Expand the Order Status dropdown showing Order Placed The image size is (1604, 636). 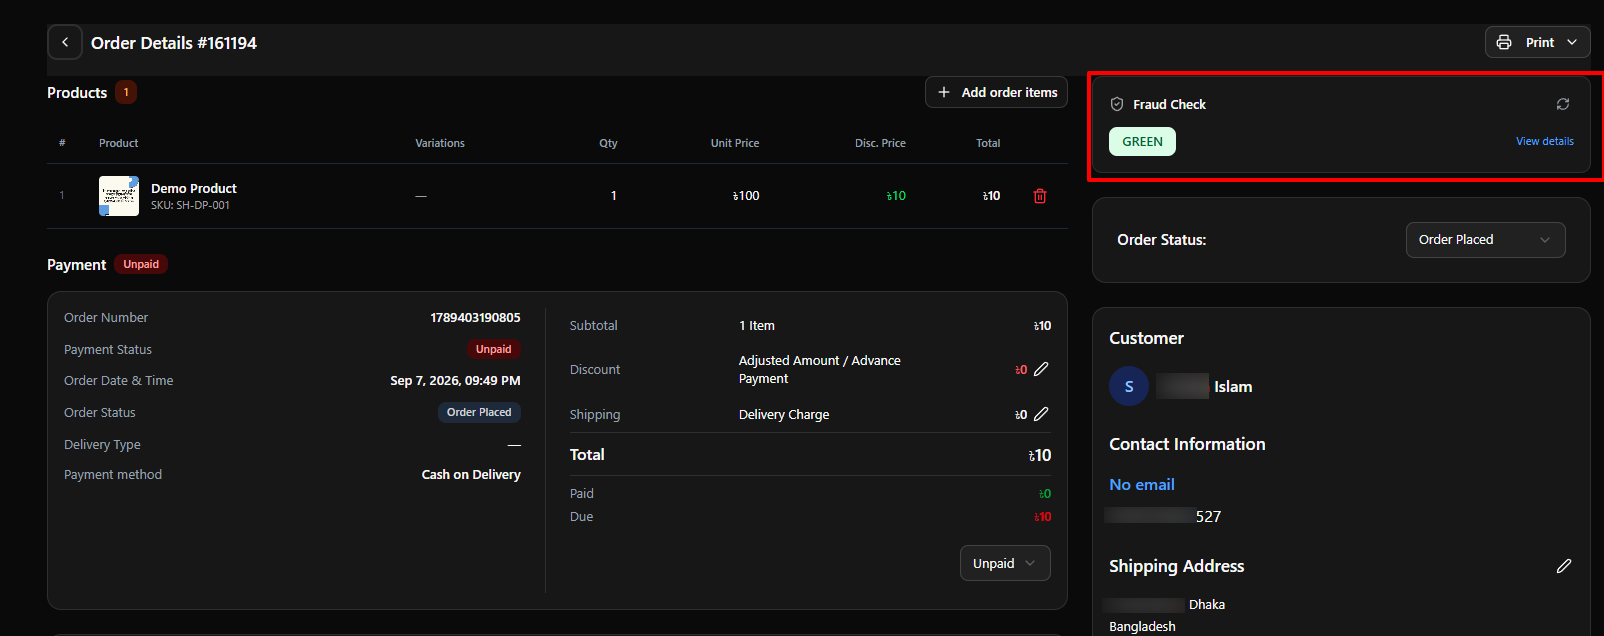[x=1485, y=240]
